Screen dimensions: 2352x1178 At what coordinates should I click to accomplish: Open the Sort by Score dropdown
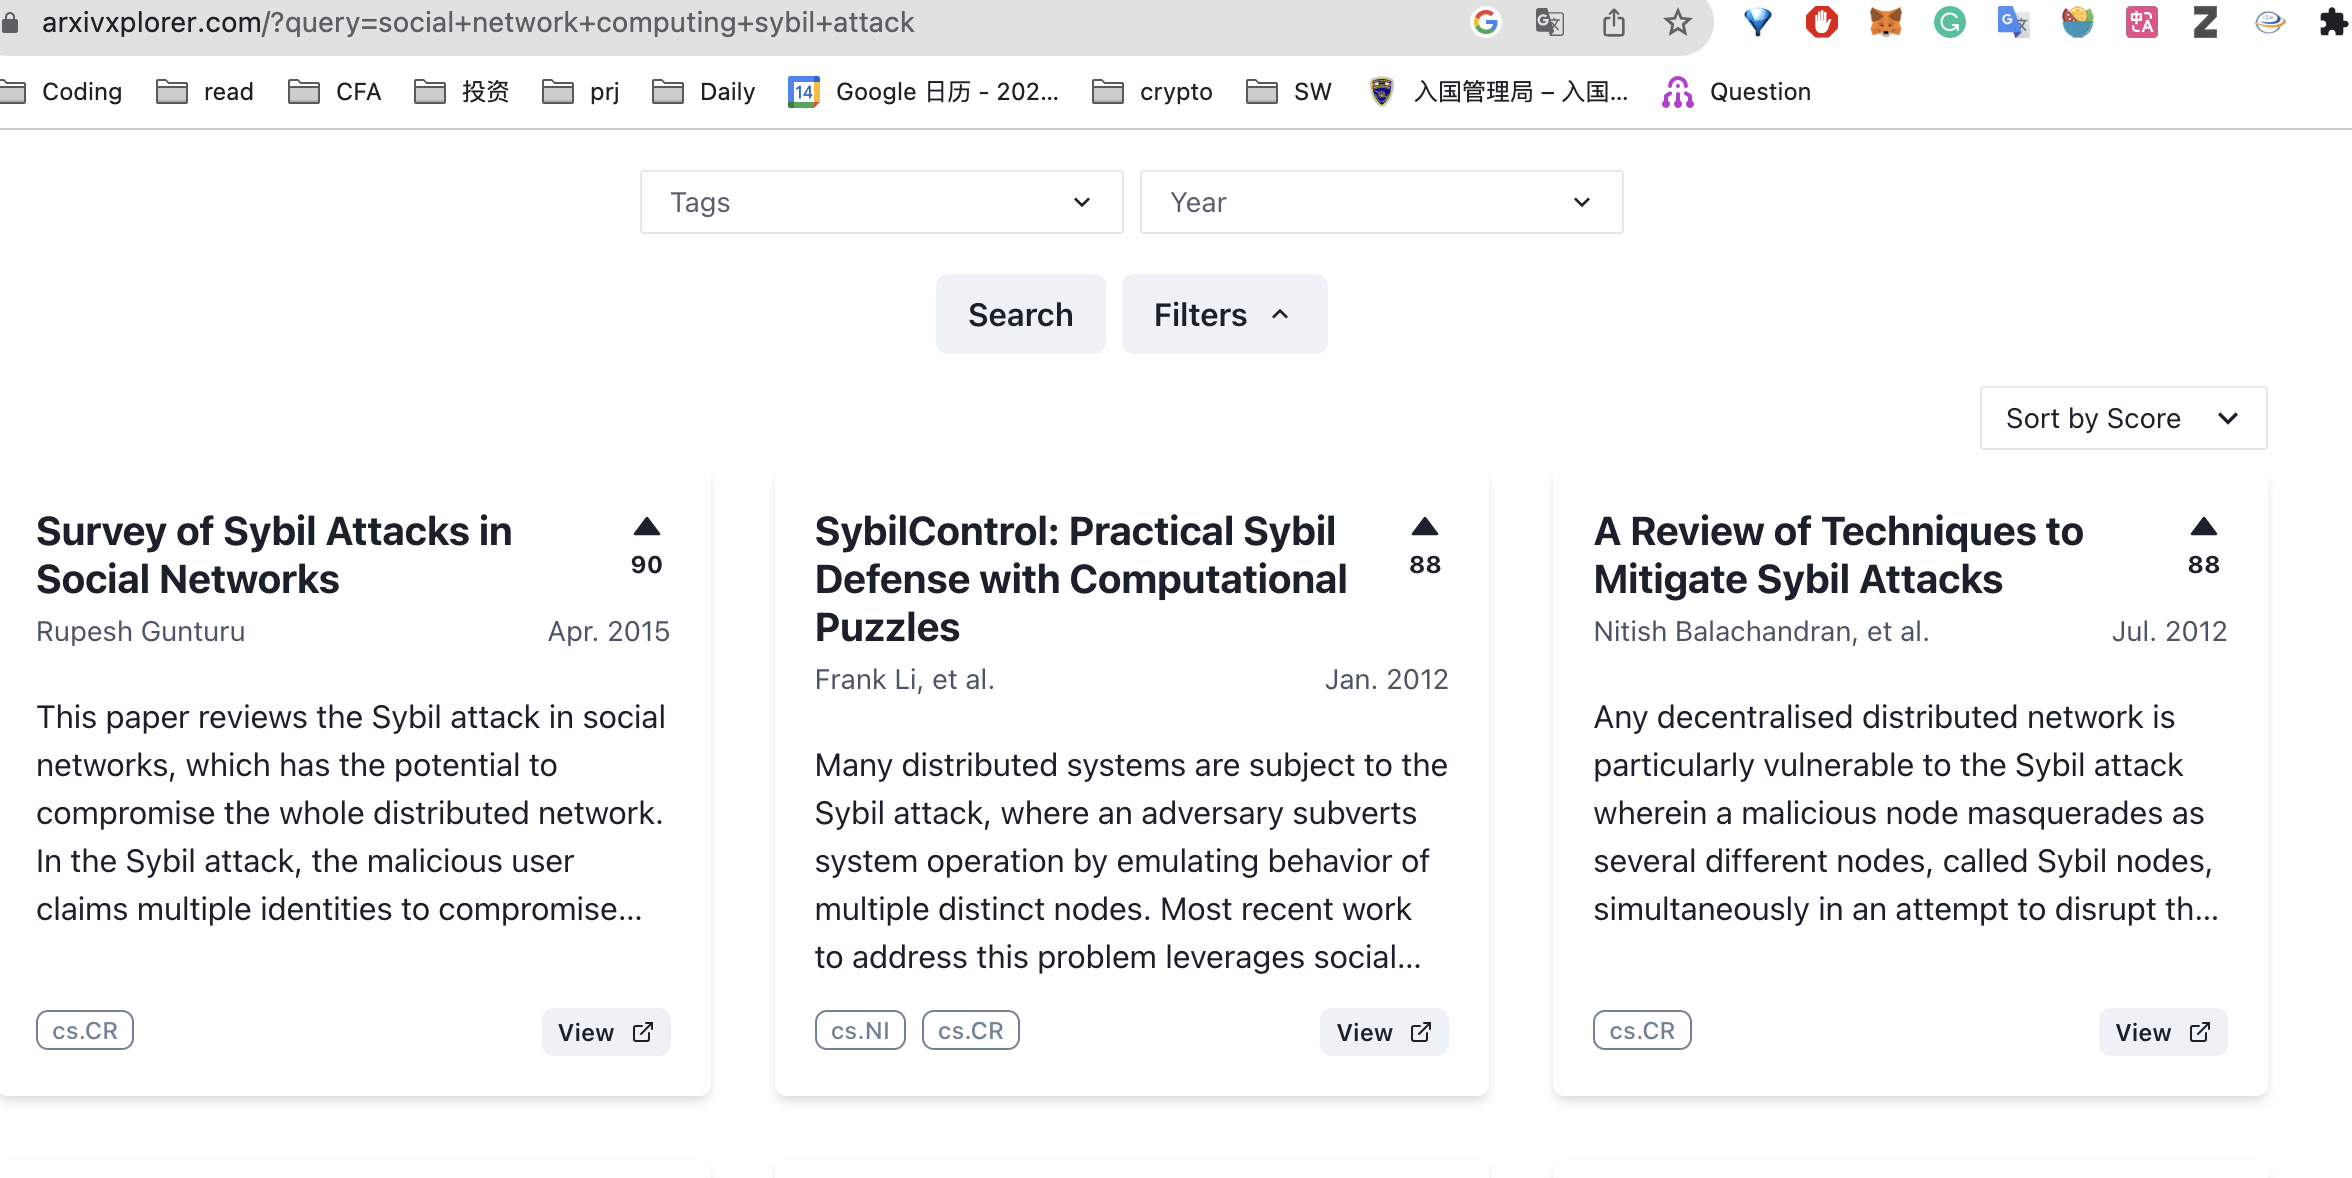pos(2122,418)
